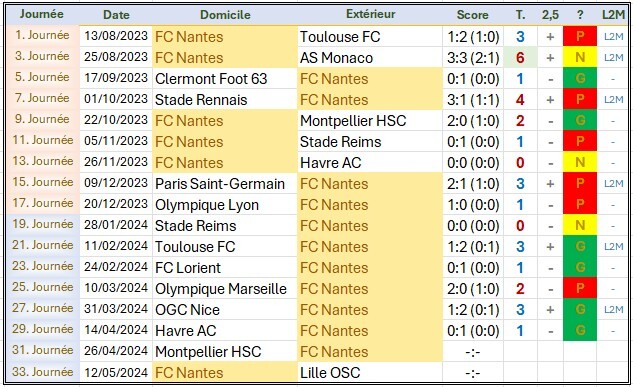Viewport: 633px width, 387px height.
Task: Select the 2,5 column header
Action: 550,15
